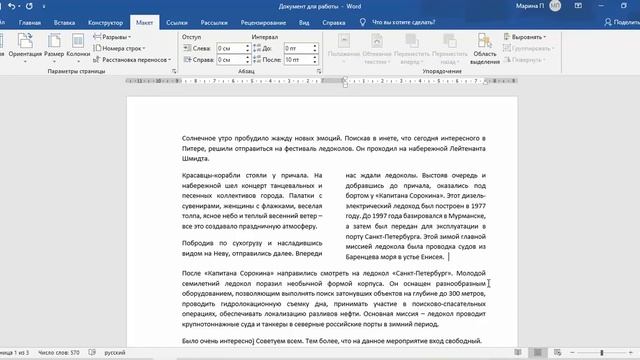
Task: Open the Расстановка переносов dropdown
Action: coord(132,60)
